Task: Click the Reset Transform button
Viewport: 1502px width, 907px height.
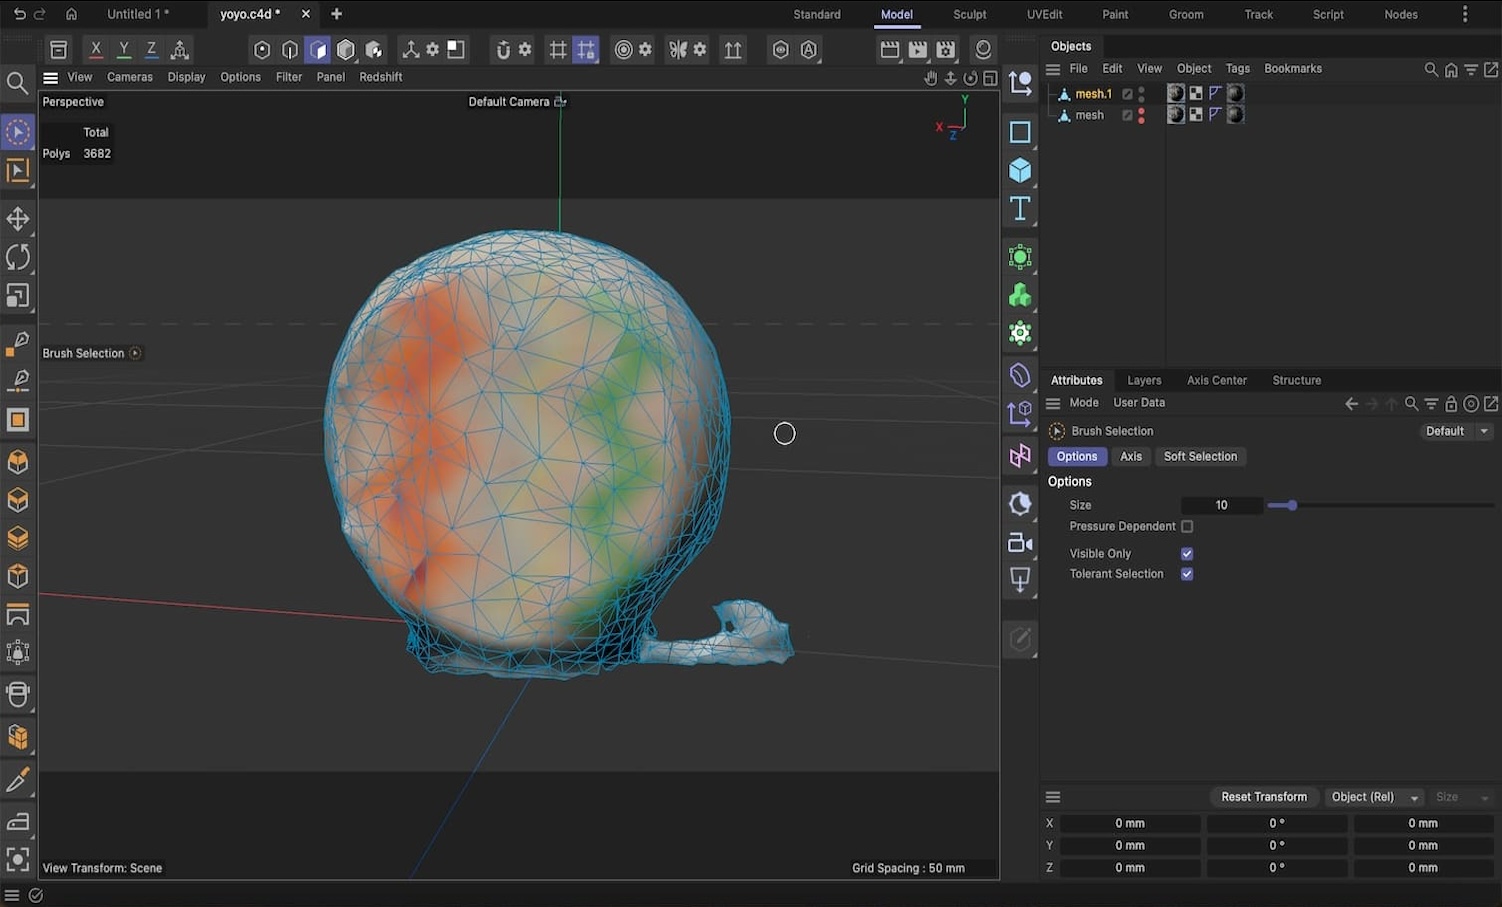Action: pyautogui.click(x=1263, y=797)
